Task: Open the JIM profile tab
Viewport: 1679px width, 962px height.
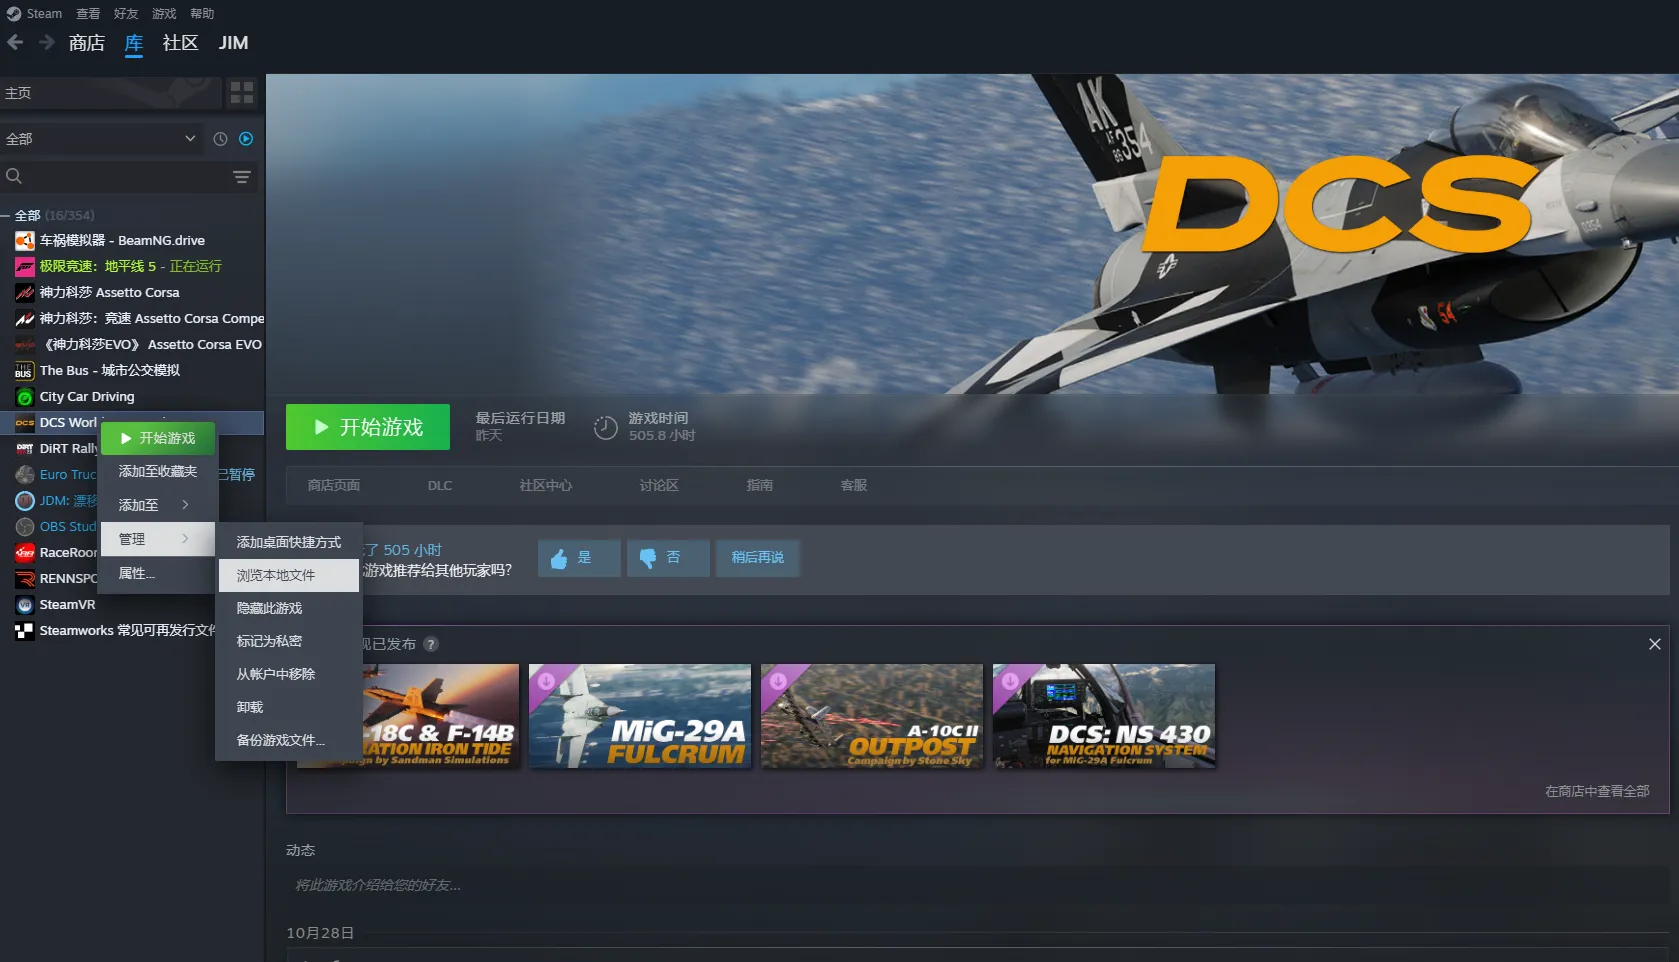Action: [233, 43]
